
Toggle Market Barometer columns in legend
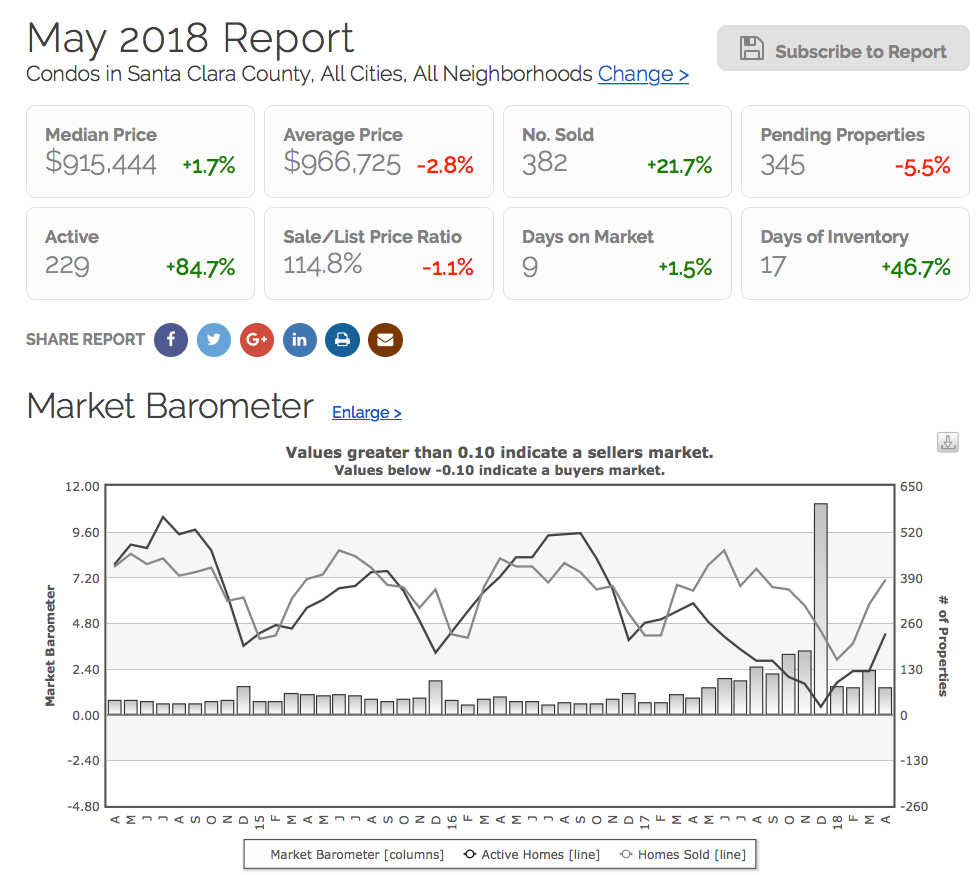(349, 855)
